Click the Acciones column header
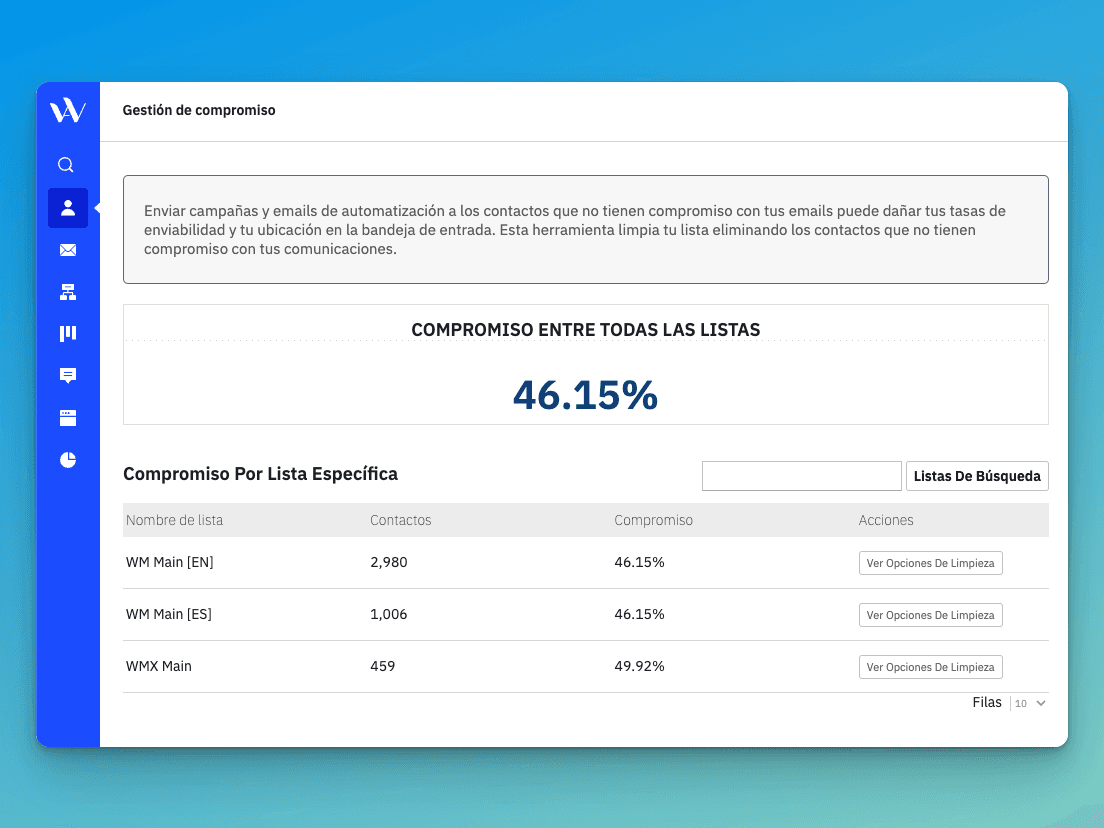The width and height of the screenshot is (1104, 828). 886,520
